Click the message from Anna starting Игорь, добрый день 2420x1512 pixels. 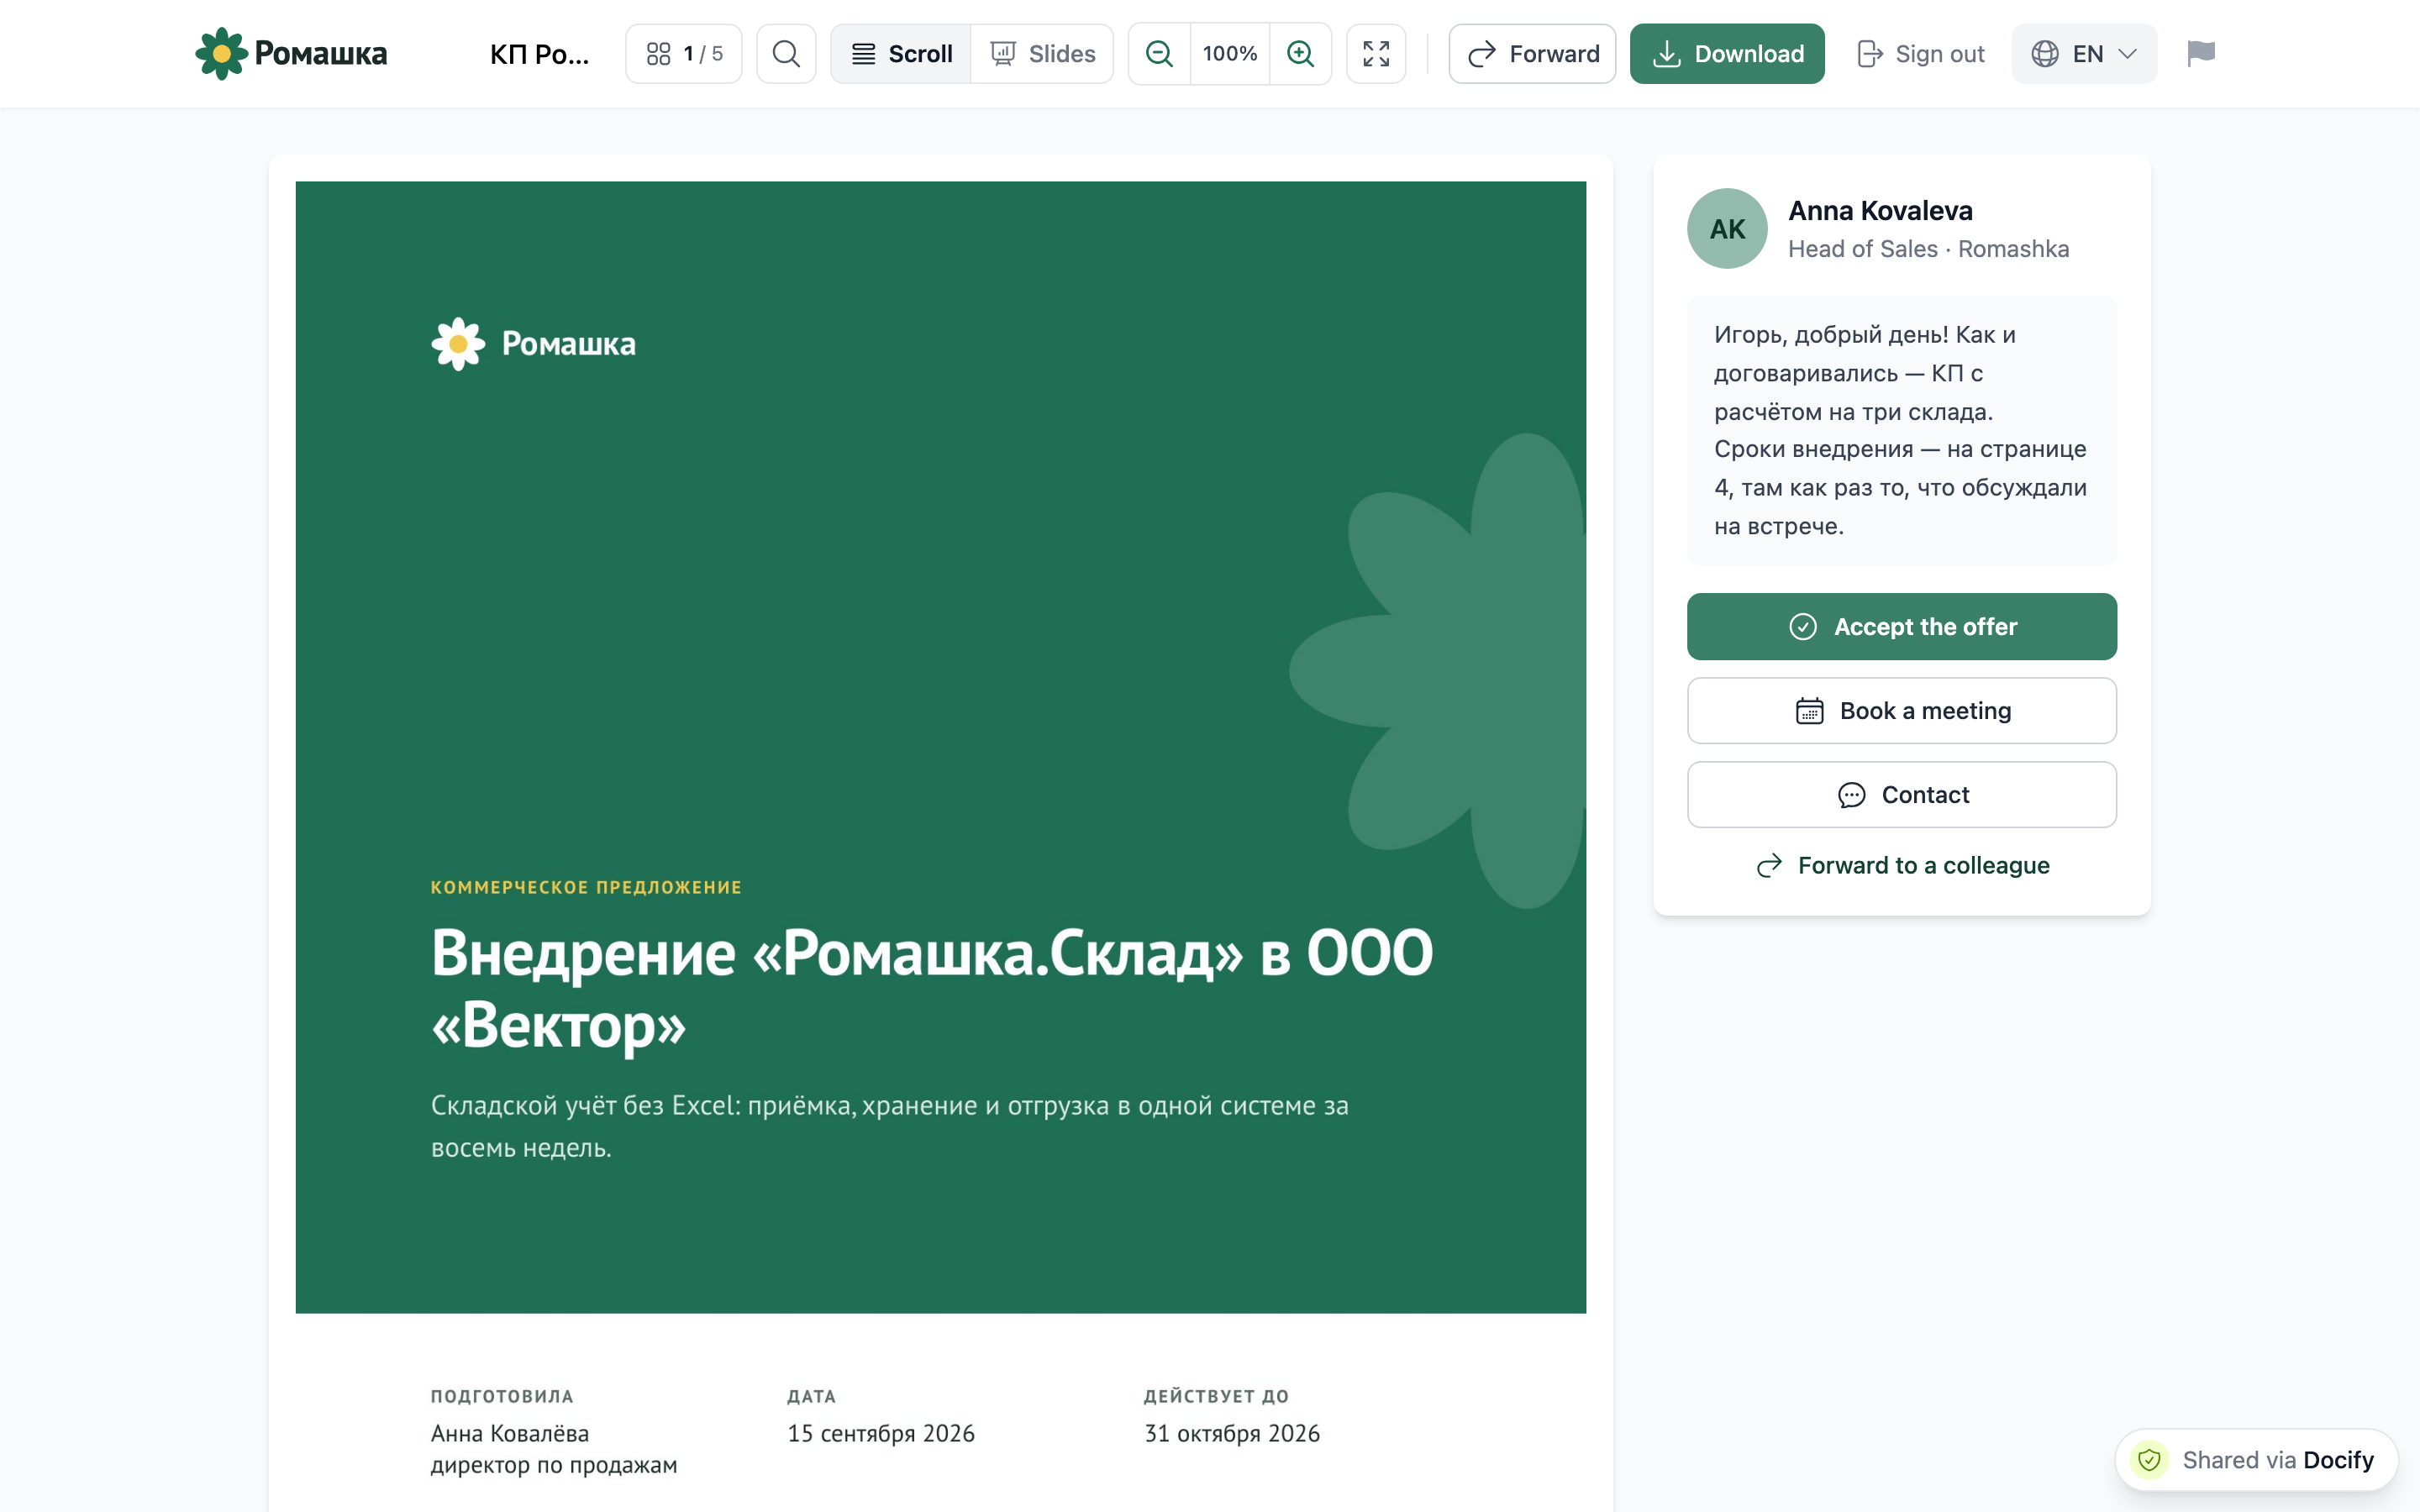point(1901,430)
